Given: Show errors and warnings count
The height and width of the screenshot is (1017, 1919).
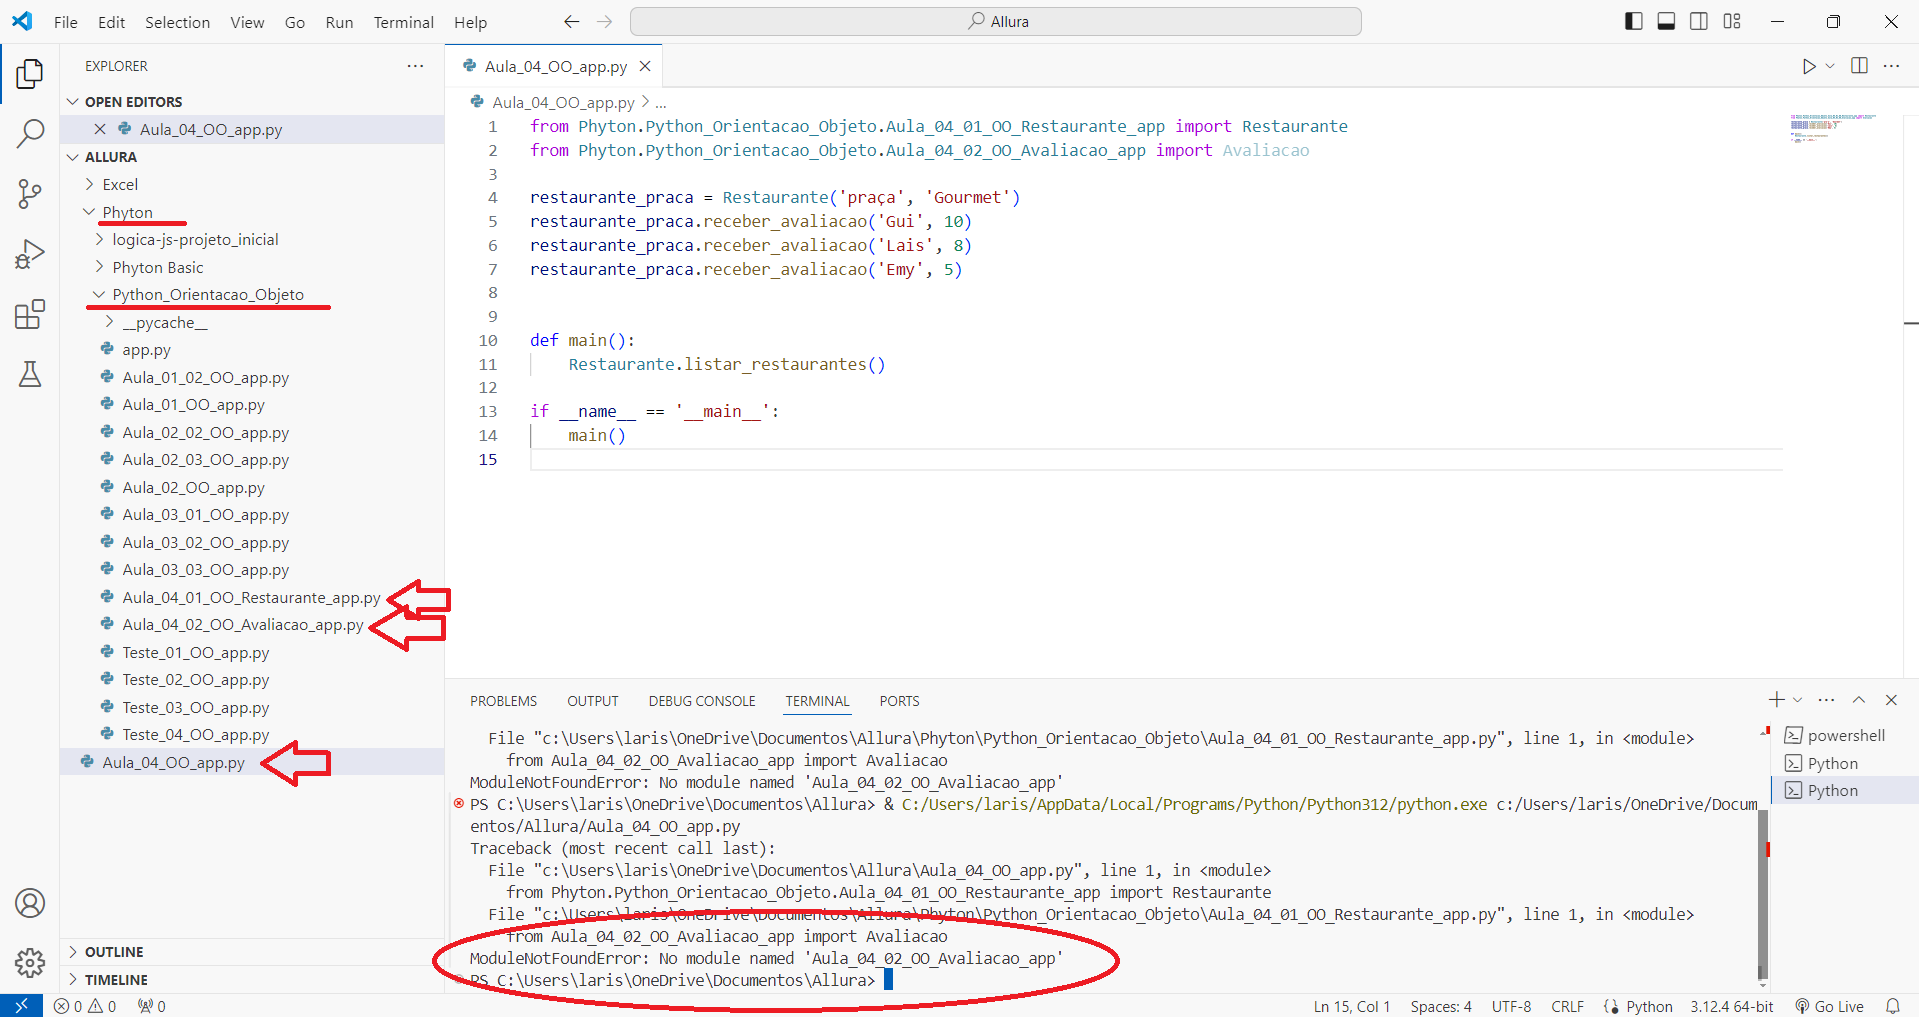Looking at the screenshot, I should pos(85,1006).
